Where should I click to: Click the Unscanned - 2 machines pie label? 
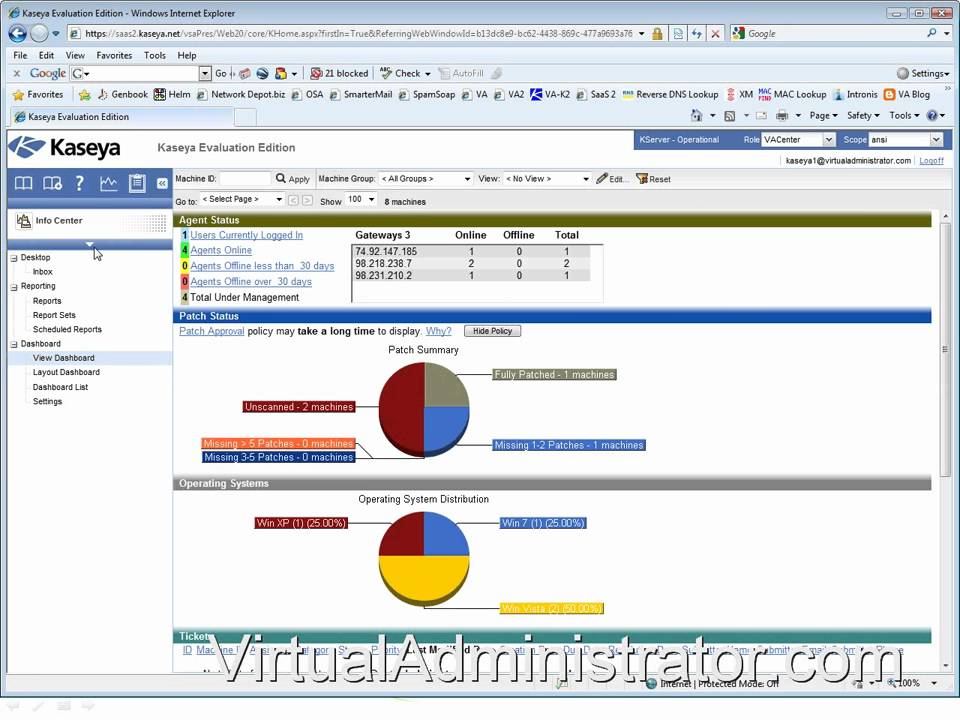pyautogui.click(x=299, y=407)
